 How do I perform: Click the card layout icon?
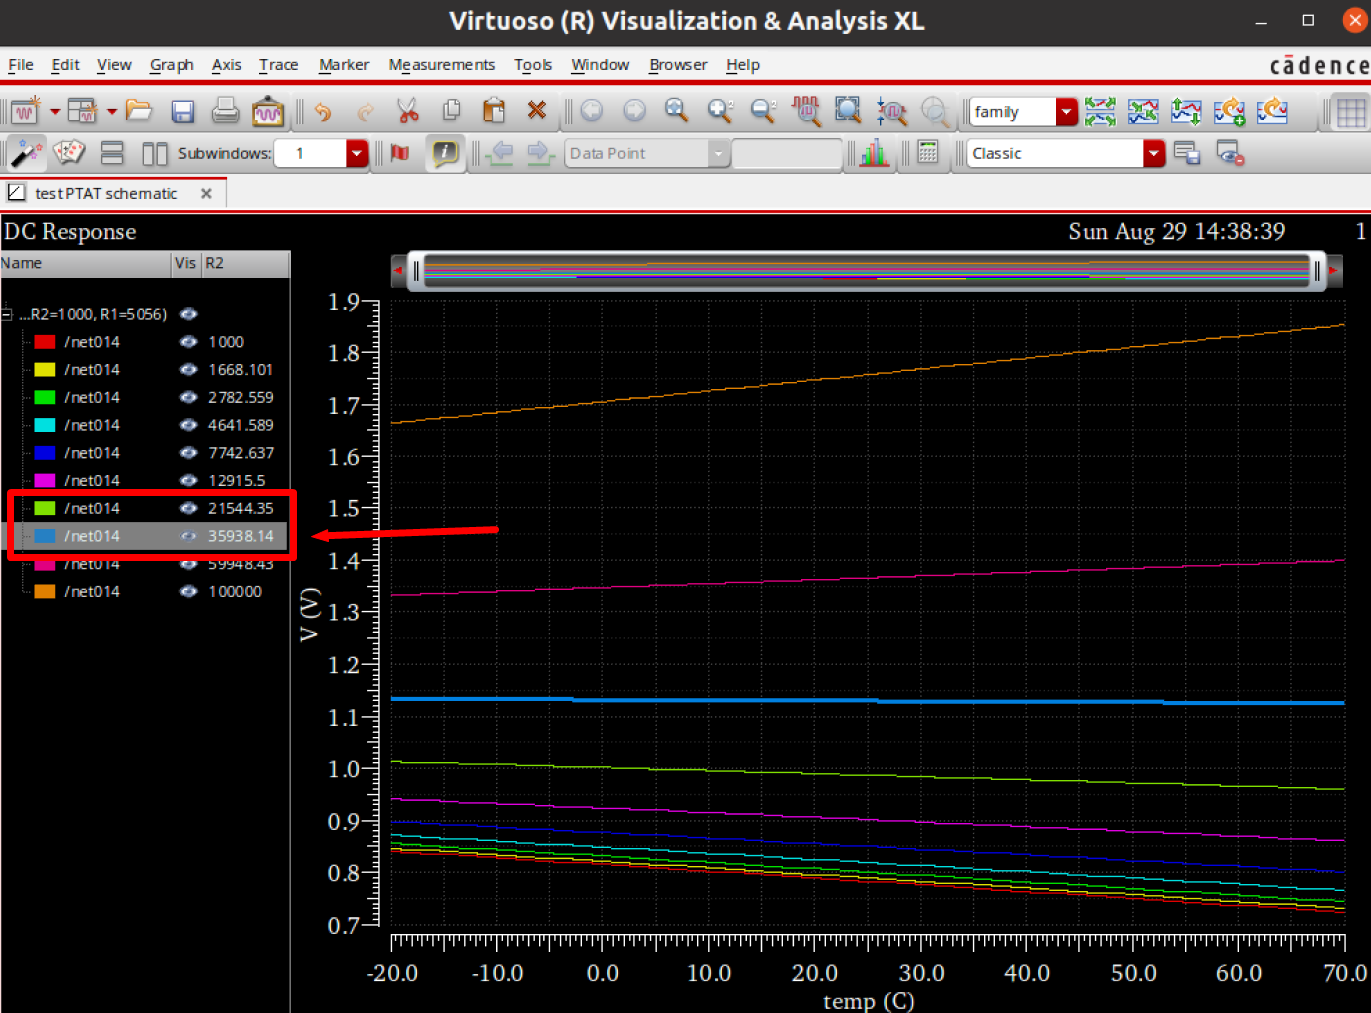pyautogui.click(x=69, y=153)
